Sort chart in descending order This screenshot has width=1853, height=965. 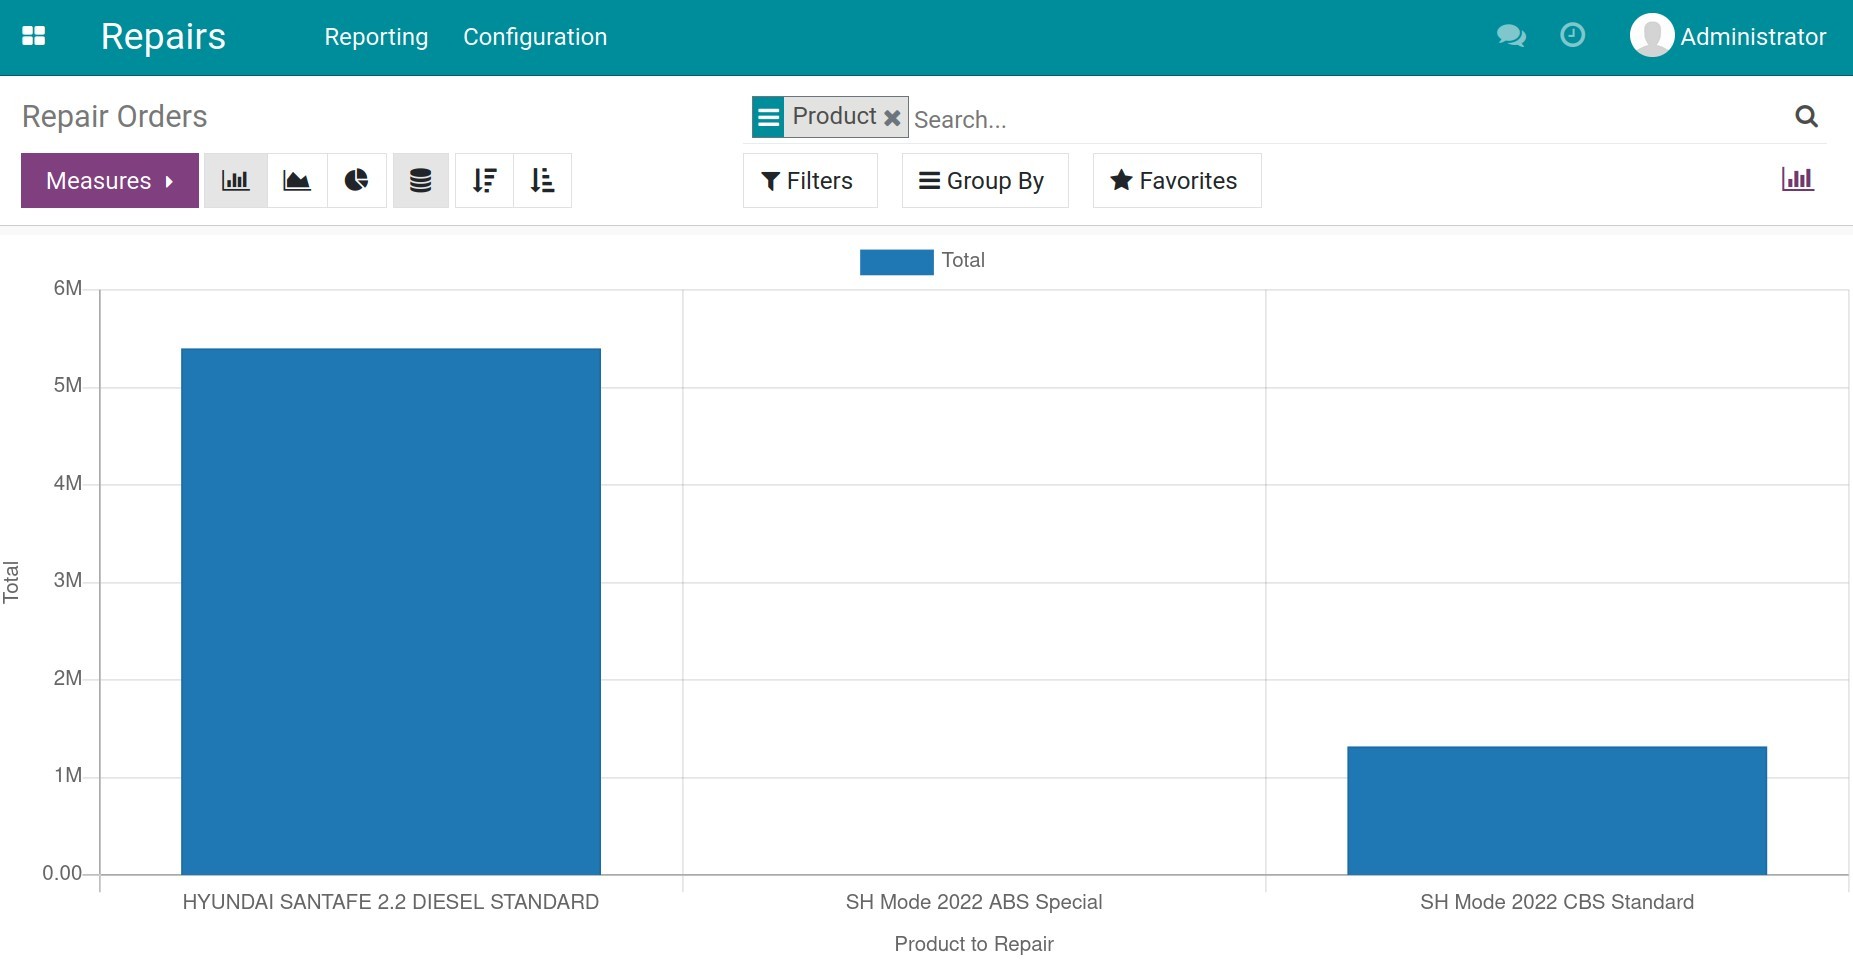484,181
